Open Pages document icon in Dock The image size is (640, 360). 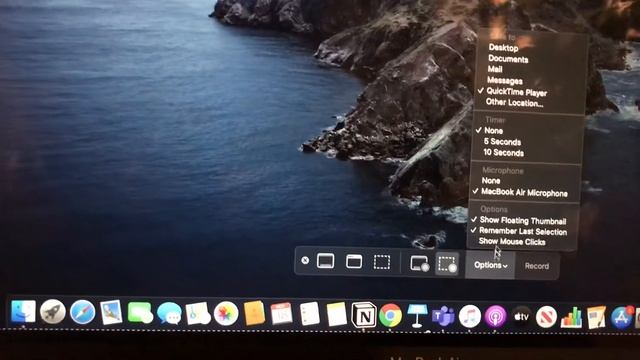pos(596,317)
